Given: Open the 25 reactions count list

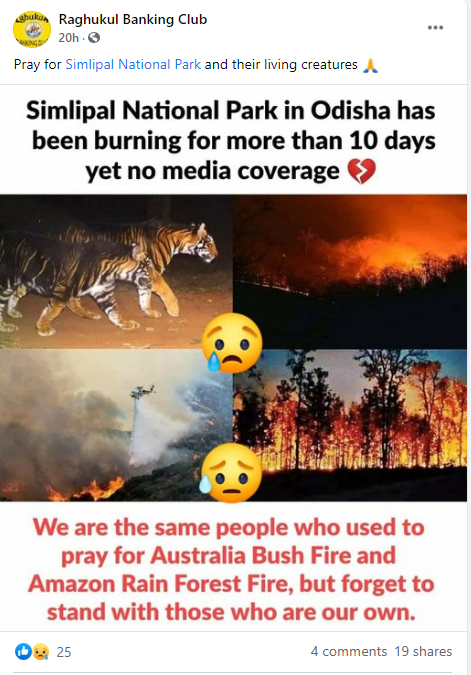Looking at the screenshot, I should point(64,652).
